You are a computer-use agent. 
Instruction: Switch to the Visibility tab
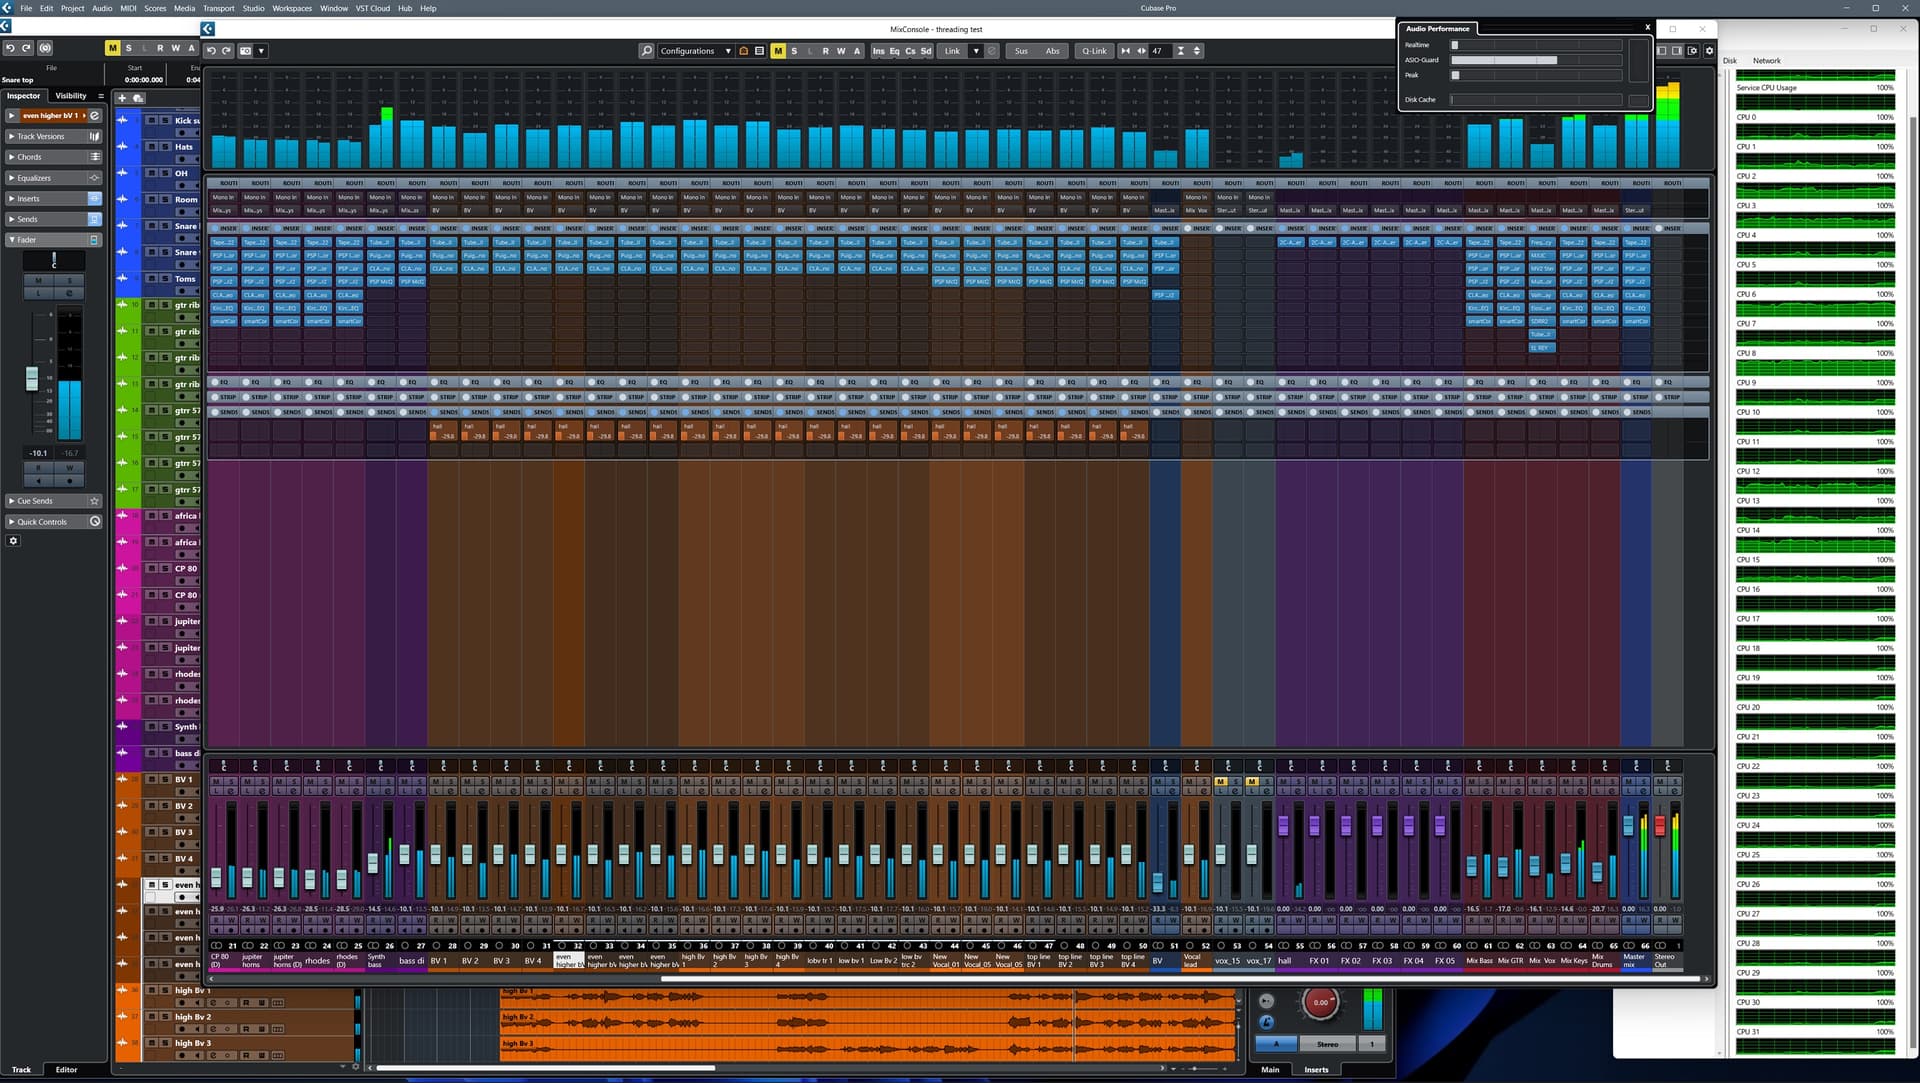70,96
